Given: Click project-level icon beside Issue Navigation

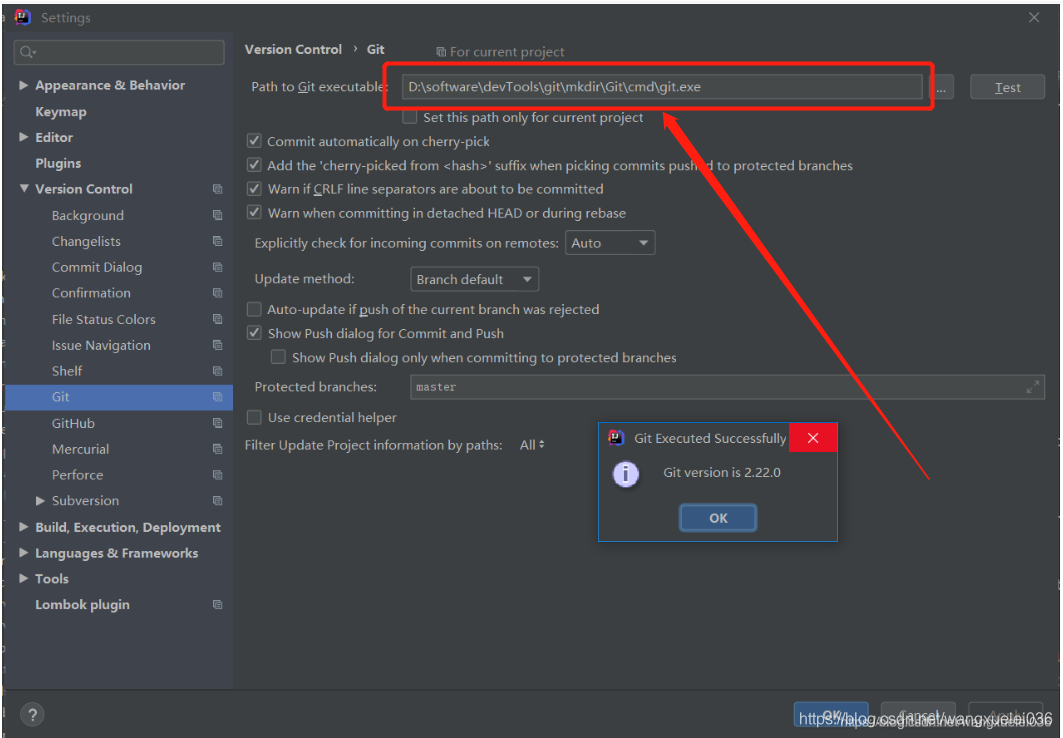Looking at the screenshot, I should tap(217, 345).
